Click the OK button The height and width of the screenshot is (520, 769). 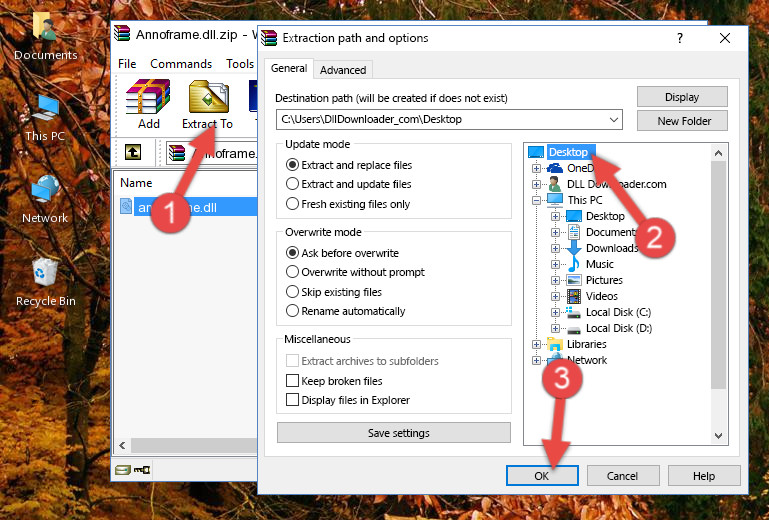tap(542, 475)
